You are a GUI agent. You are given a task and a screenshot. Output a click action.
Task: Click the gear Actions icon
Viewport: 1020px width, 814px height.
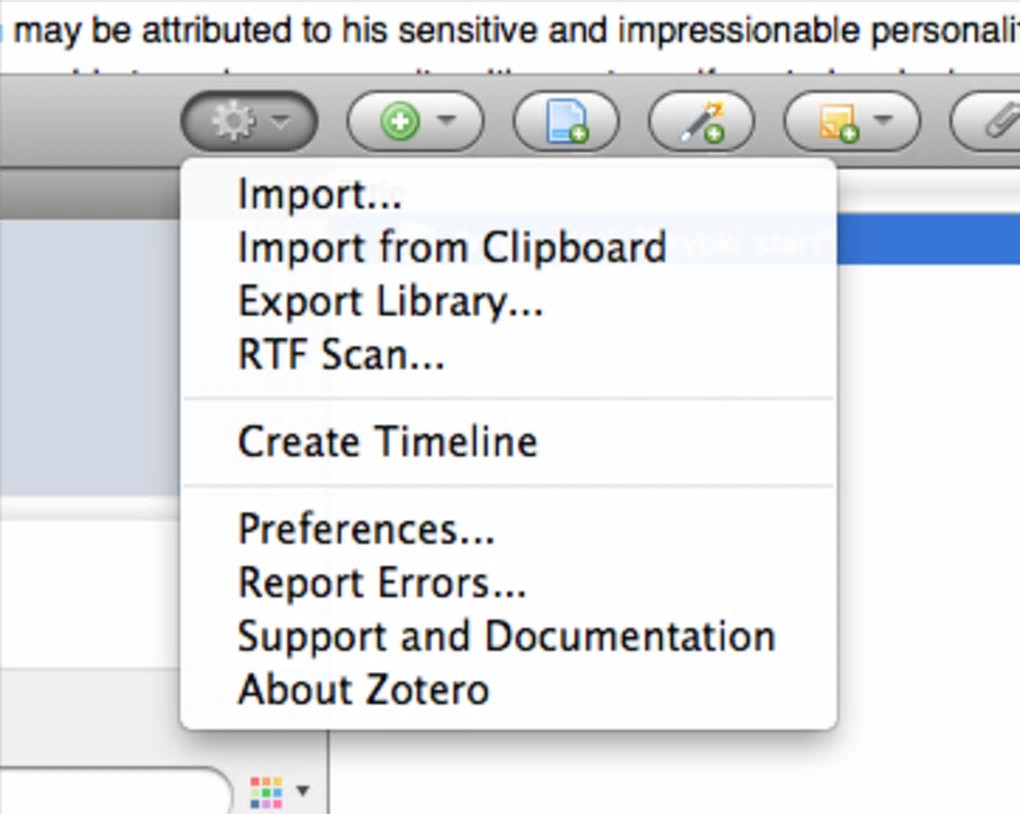click(234, 122)
